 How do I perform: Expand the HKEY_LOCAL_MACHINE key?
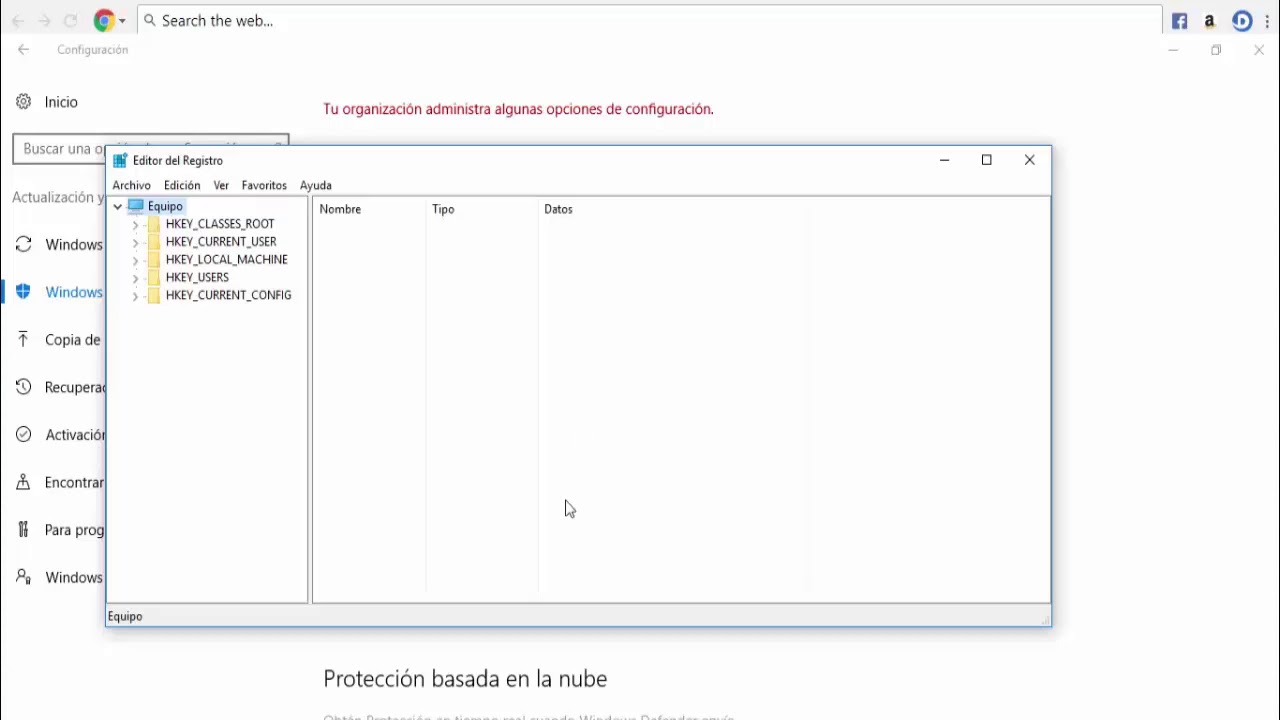pyautogui.click(x=135, y=260)
